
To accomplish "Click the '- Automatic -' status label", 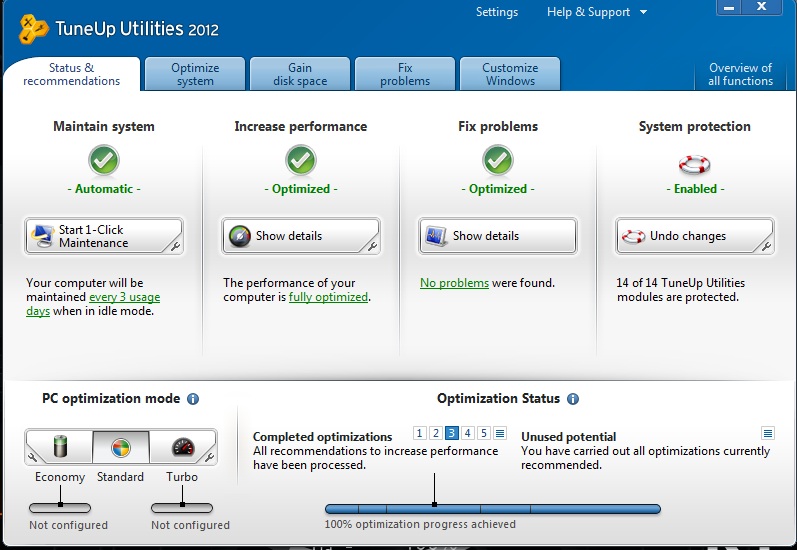I will pos(104,189).
